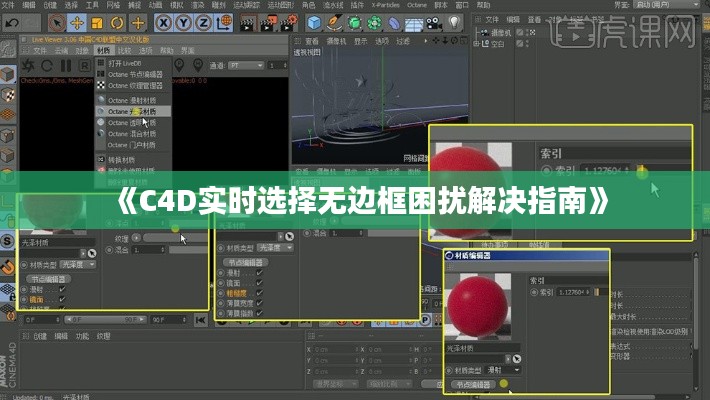The height and width of the screenshot is (400, 710).
Task: Activate the Move tool in toolbar
Action: pyautogui.click(x=78, y=22)
